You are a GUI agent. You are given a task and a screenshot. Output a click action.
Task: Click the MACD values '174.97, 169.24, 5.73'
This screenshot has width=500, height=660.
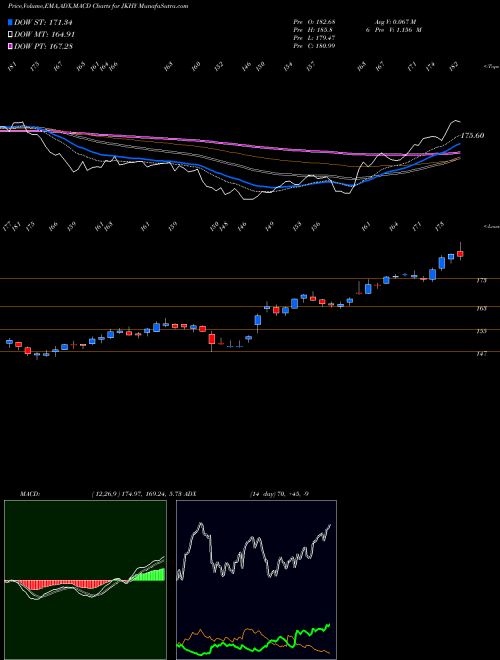[152, 494]
